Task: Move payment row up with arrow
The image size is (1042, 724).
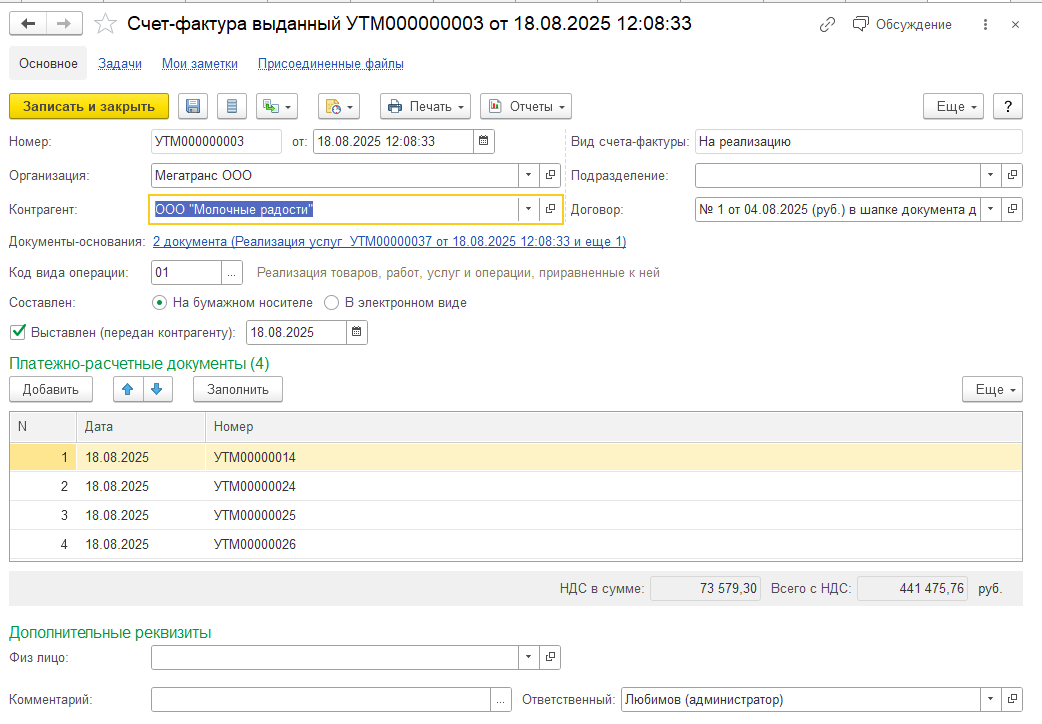Action: pos(126,389)
